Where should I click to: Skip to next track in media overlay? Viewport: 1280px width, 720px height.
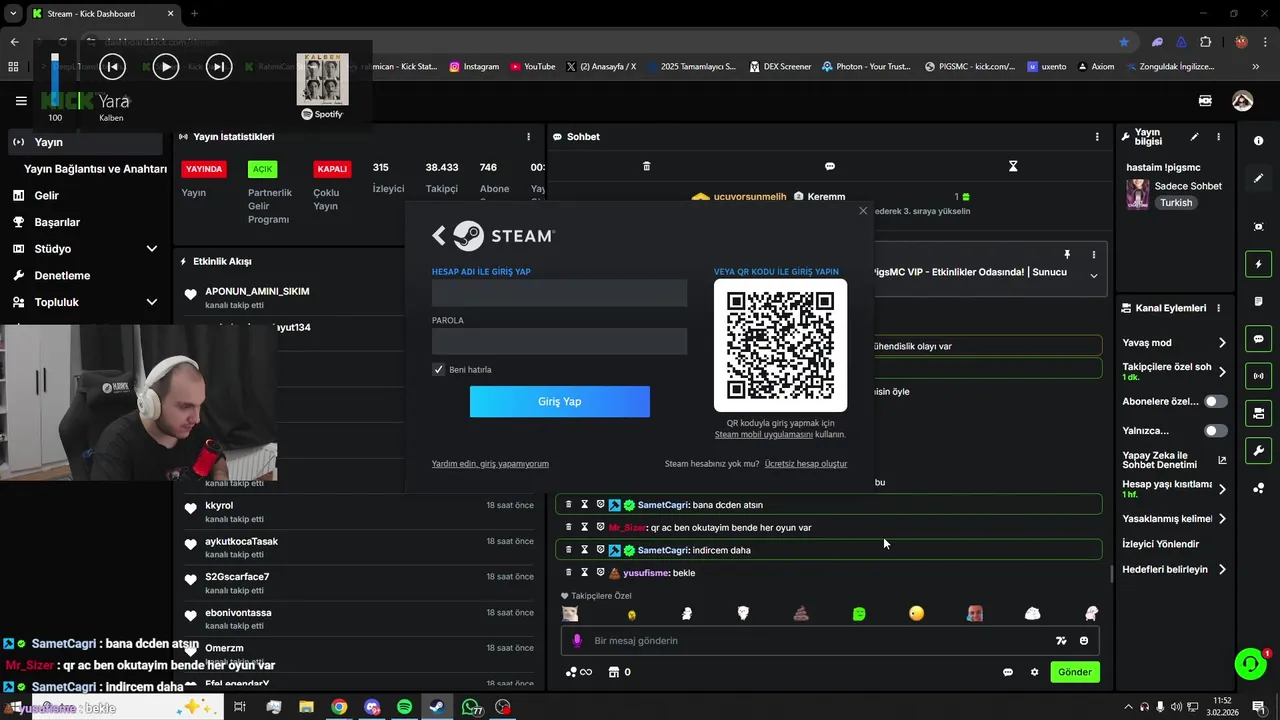tap(218, 67)
